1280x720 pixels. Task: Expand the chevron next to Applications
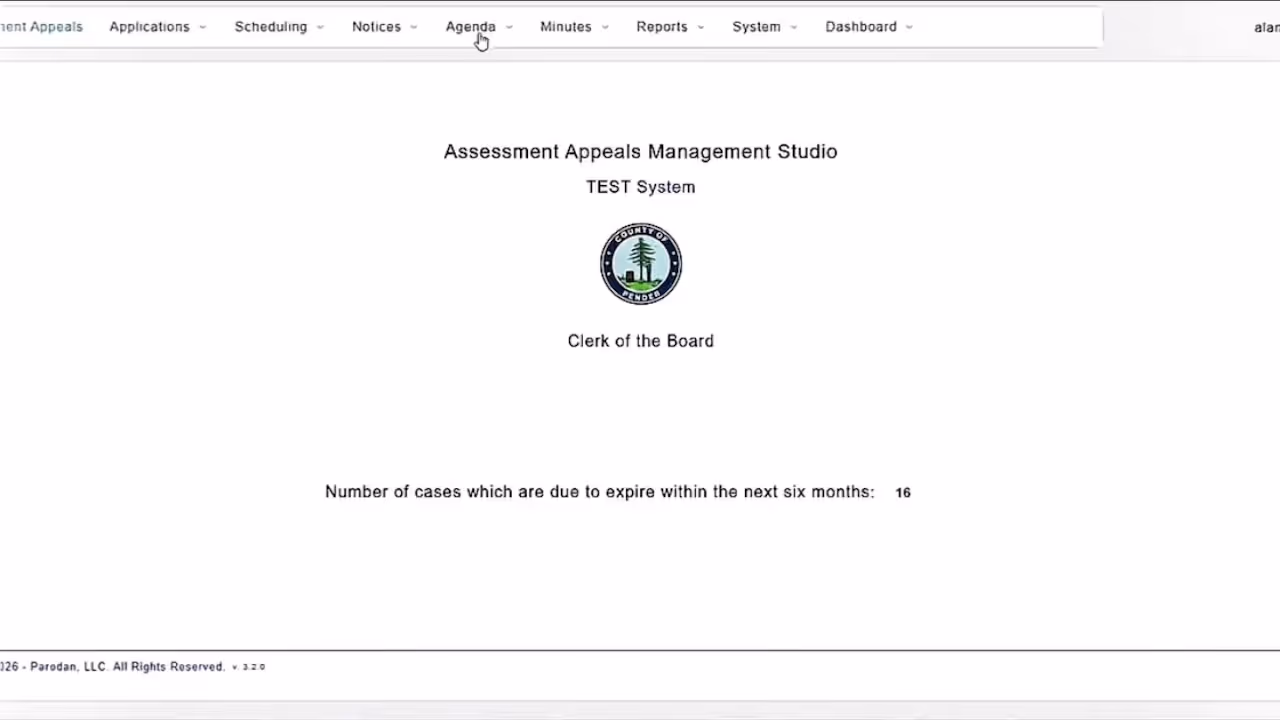pyautogui.click(x=202, y=27)
